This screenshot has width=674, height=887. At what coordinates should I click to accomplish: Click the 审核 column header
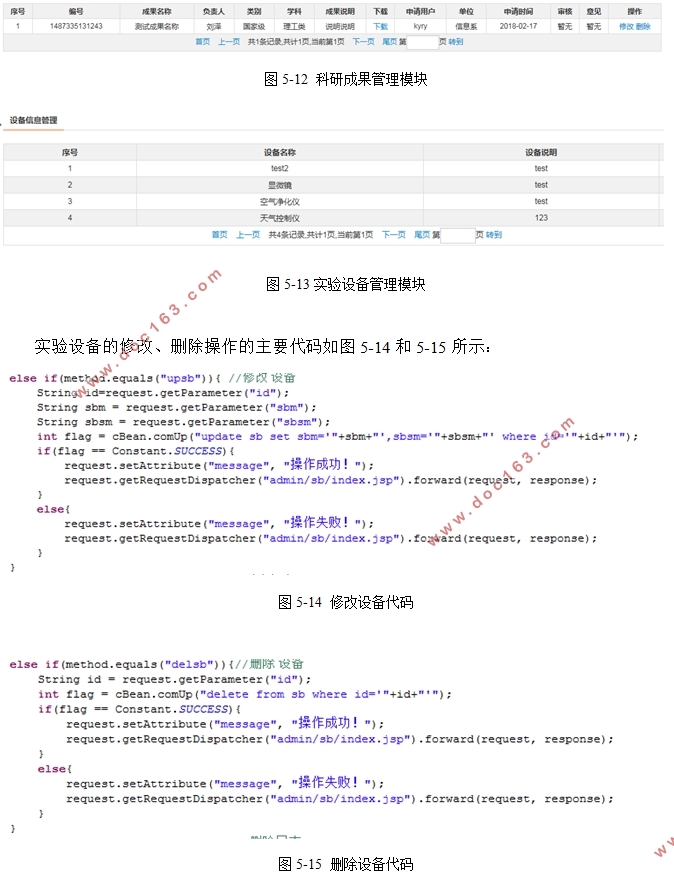tap(565, 11)
